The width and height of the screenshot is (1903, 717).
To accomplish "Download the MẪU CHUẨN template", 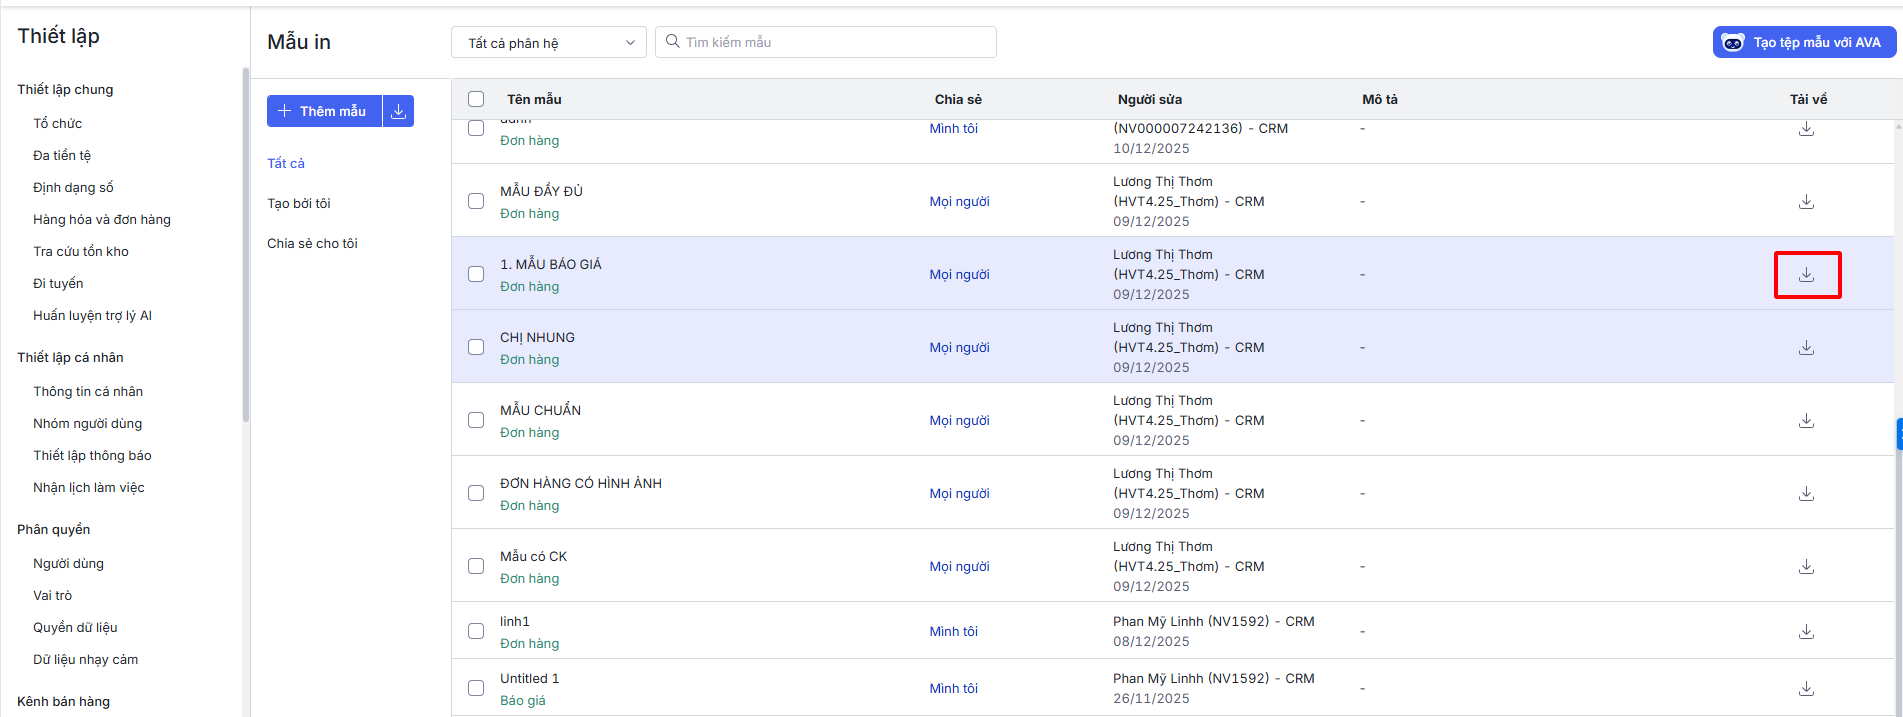I will click(1806, 421).
